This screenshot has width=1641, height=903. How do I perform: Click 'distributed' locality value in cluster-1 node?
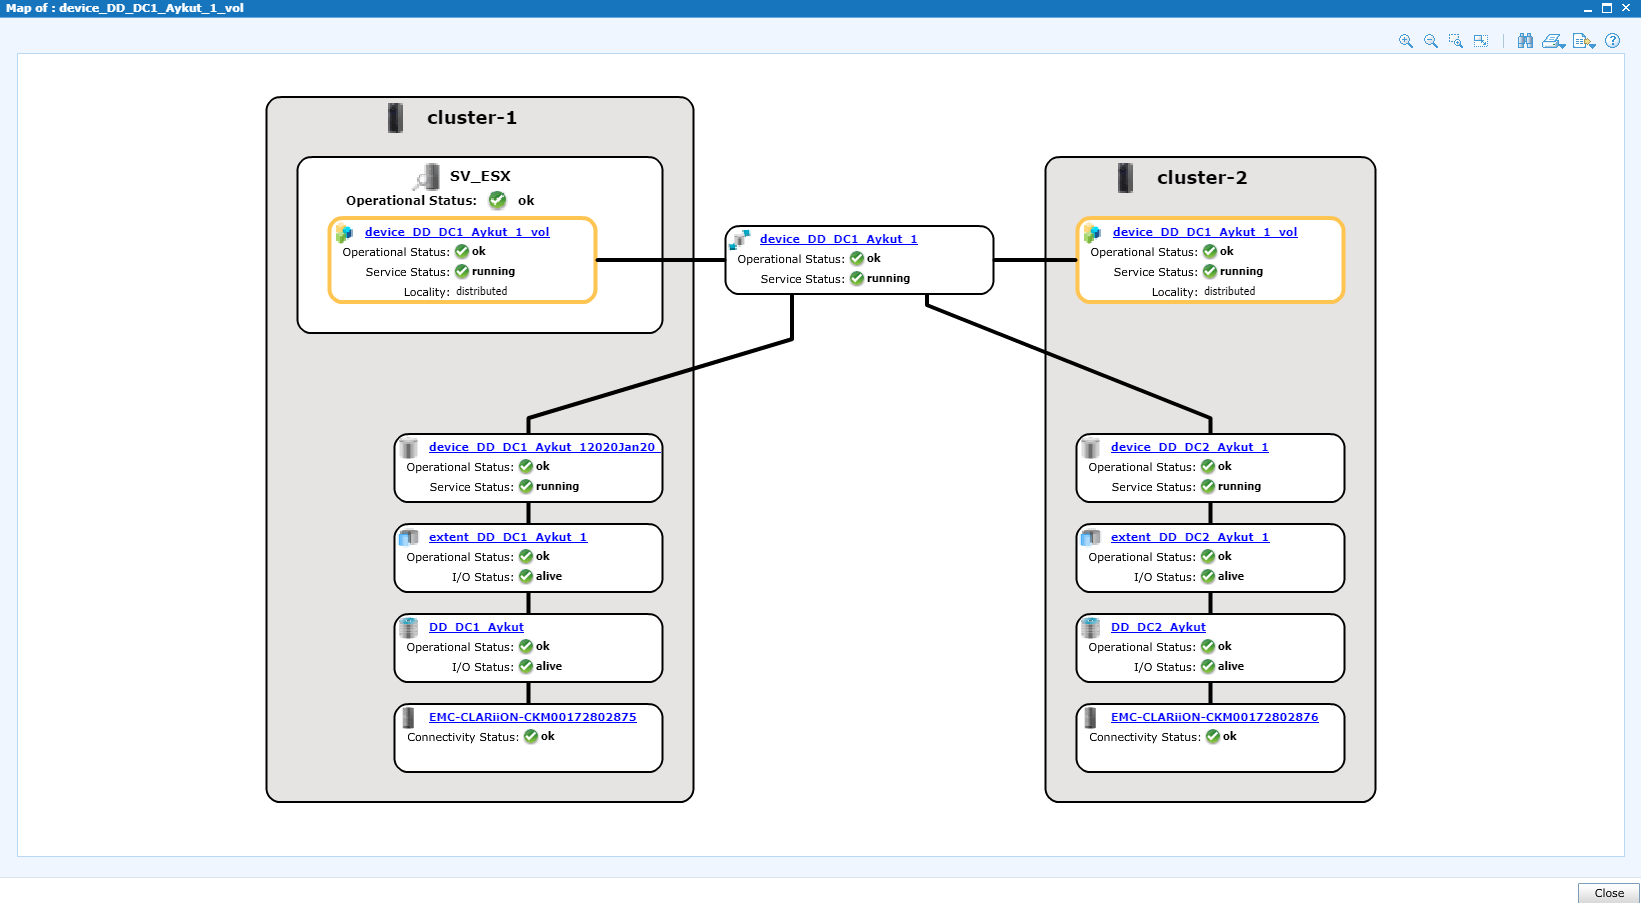coord(482,292)
